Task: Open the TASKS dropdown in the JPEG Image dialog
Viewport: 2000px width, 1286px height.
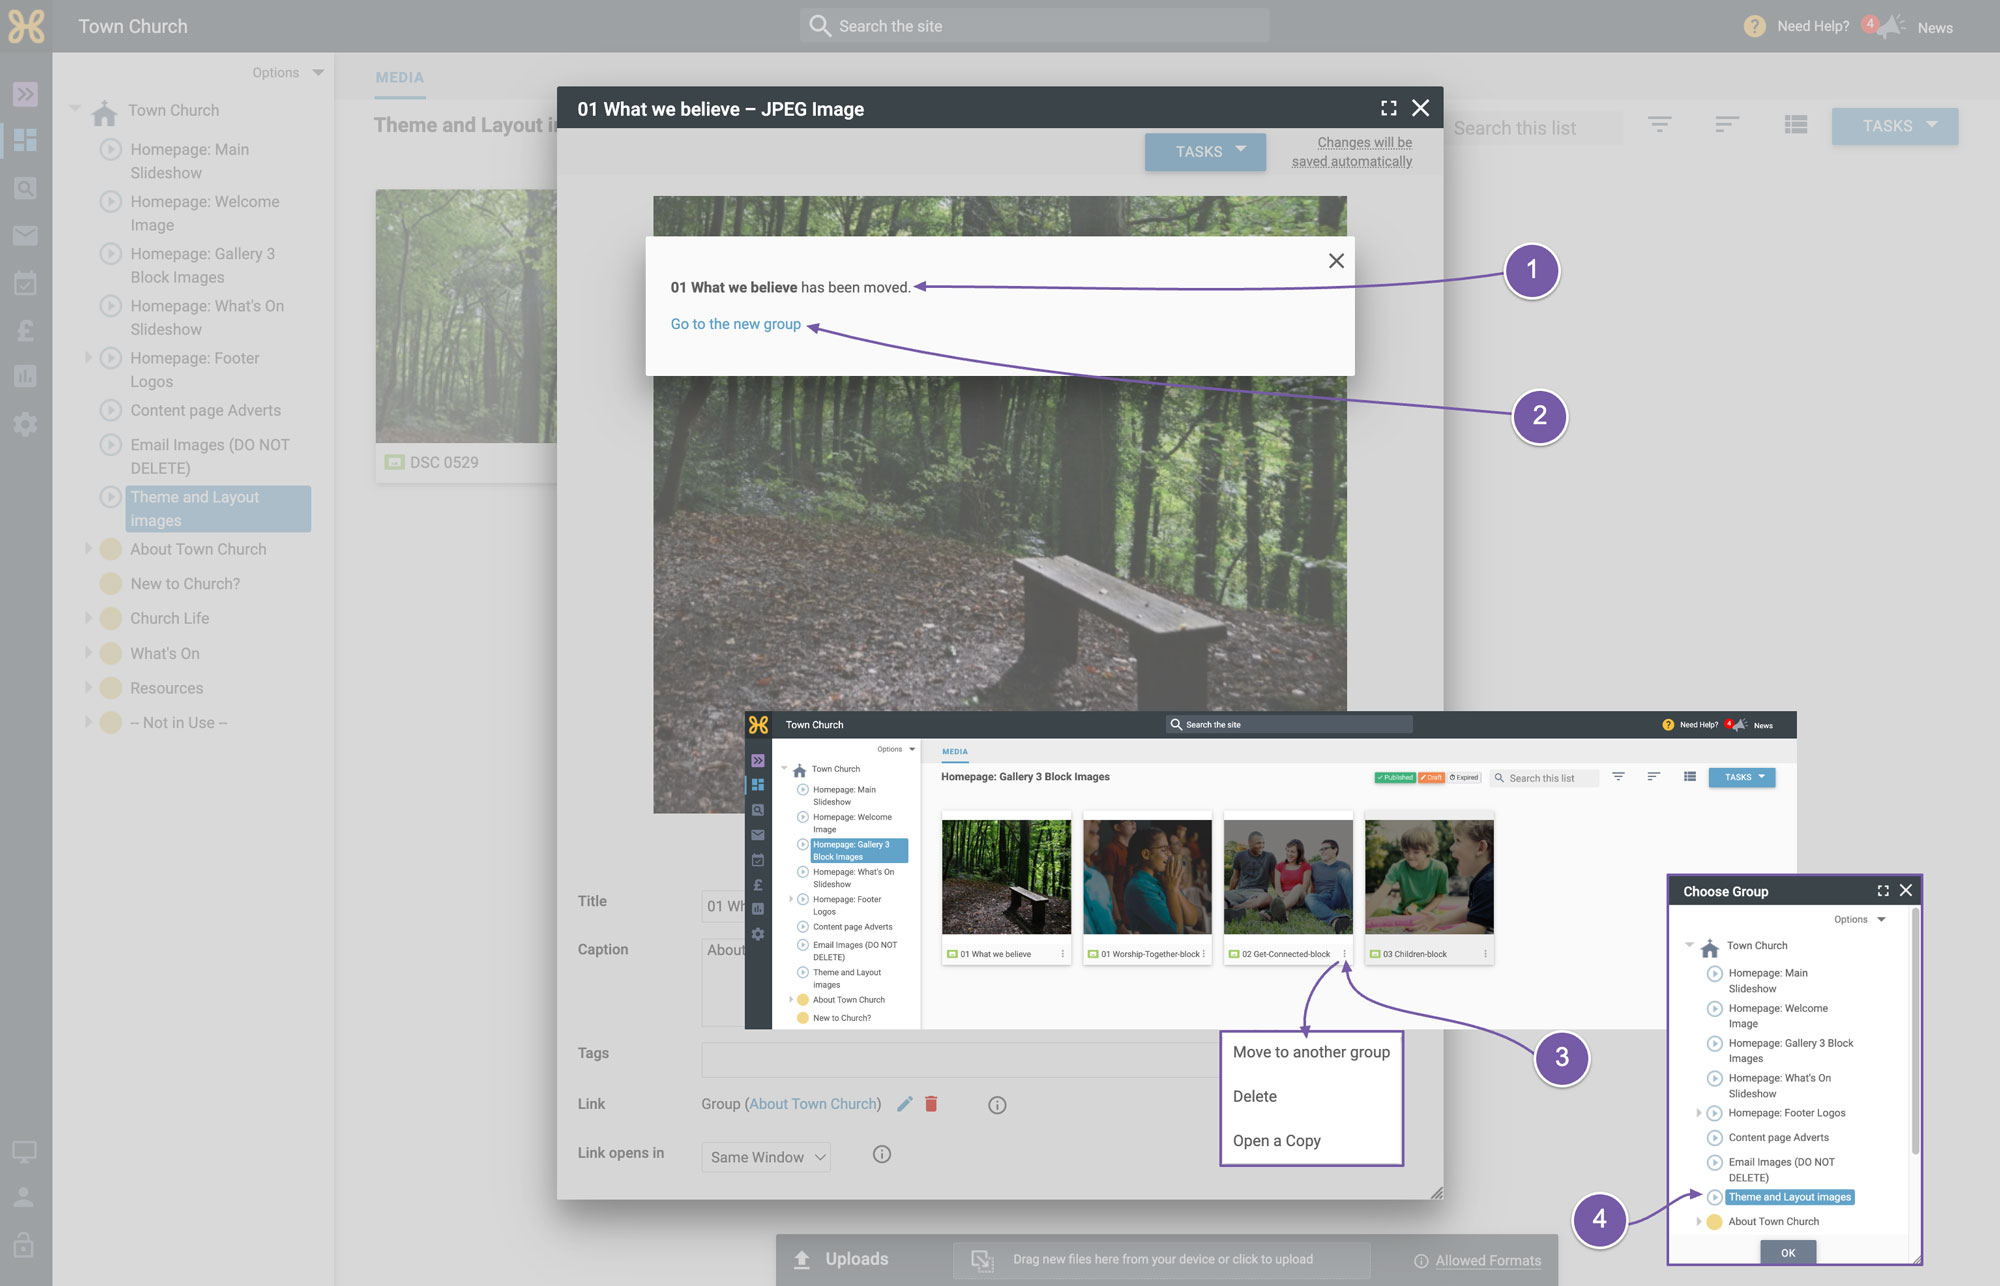Action: [1205, 151]
